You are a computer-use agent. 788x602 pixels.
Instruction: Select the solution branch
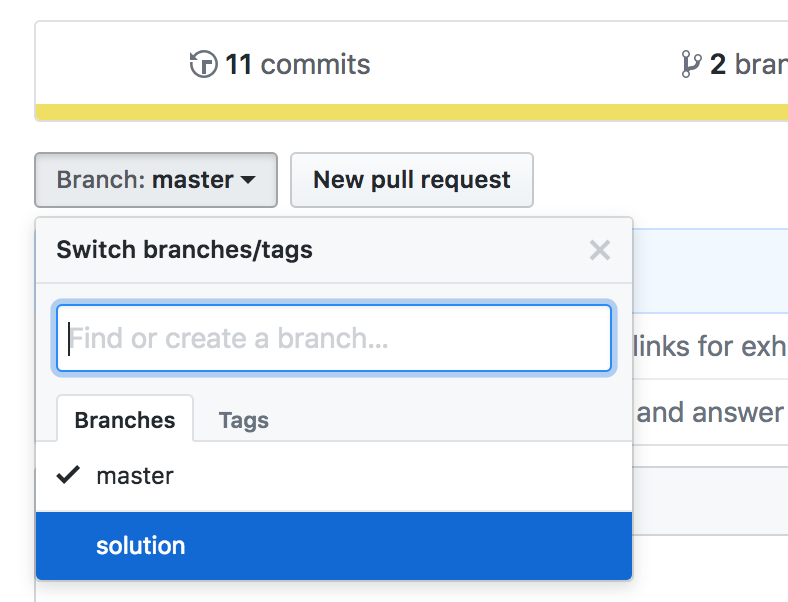coord(334,546)
